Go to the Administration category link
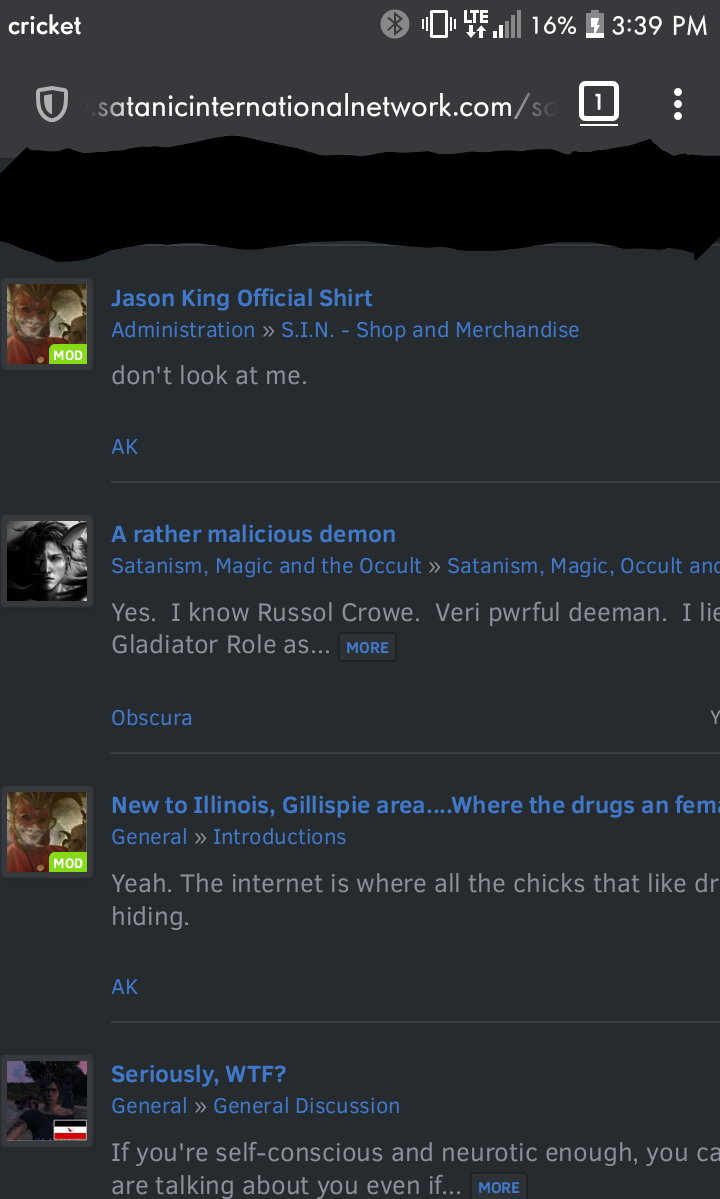The image size is (720, 1199). click(x=183, y=330)
